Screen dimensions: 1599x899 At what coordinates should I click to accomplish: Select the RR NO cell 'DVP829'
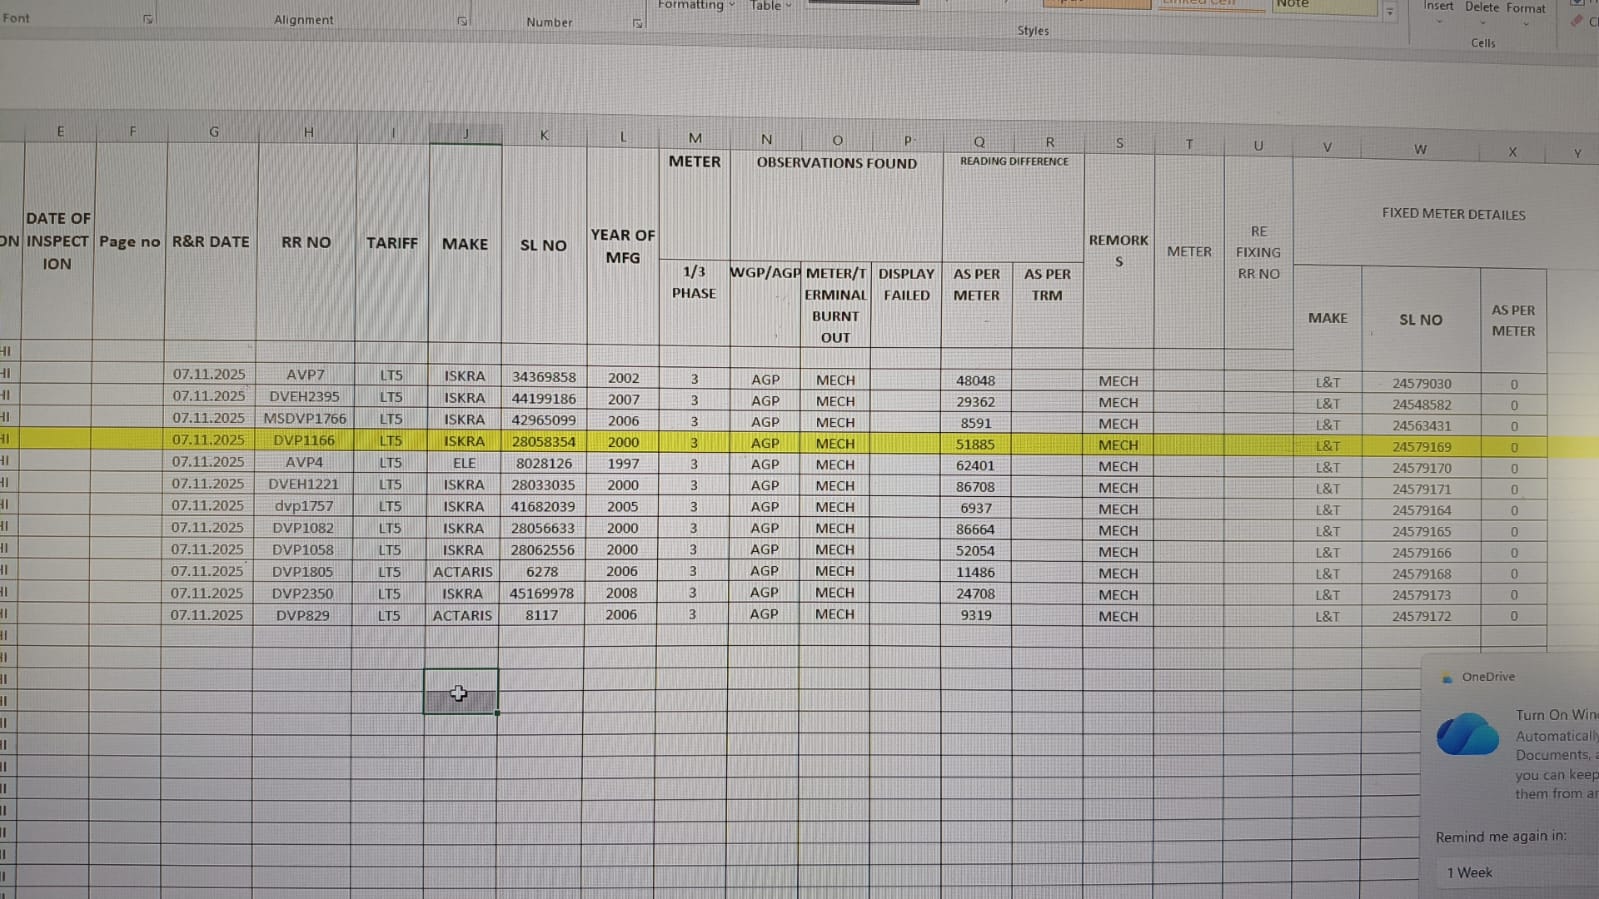[x=302, y=616]
